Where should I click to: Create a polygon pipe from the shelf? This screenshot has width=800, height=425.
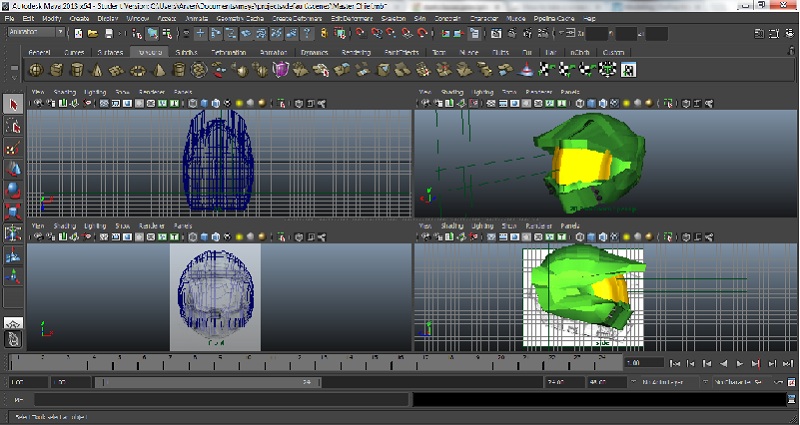click(x=179, y=70)
